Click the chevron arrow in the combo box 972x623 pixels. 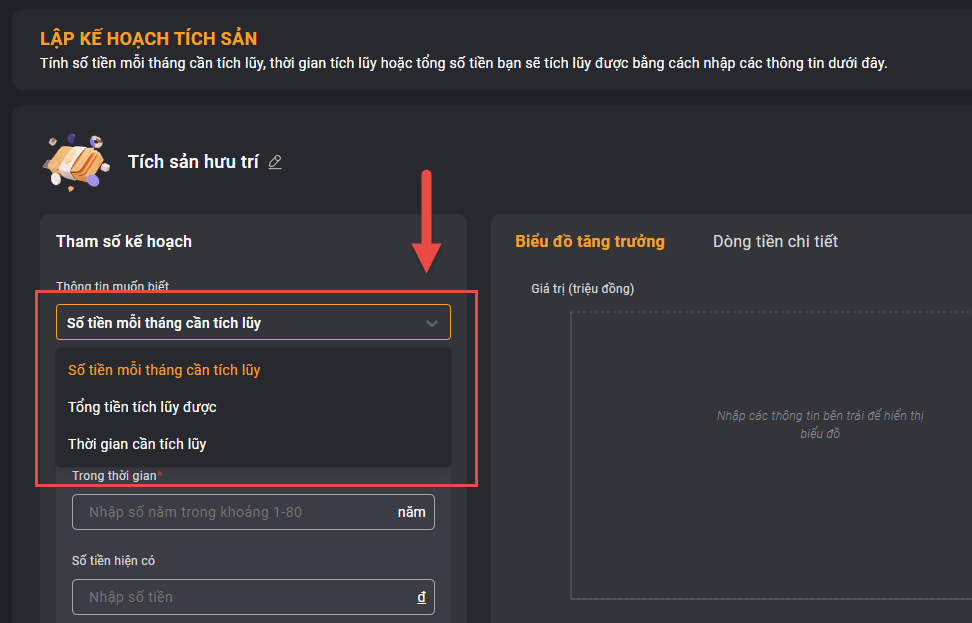[x=431, y=323]
